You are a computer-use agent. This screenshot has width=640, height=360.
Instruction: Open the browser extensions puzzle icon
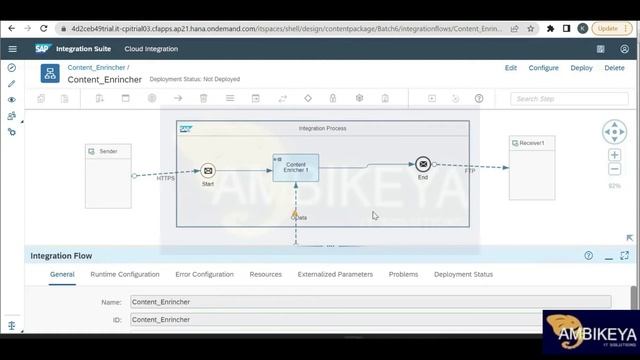(x=550, y=29)
